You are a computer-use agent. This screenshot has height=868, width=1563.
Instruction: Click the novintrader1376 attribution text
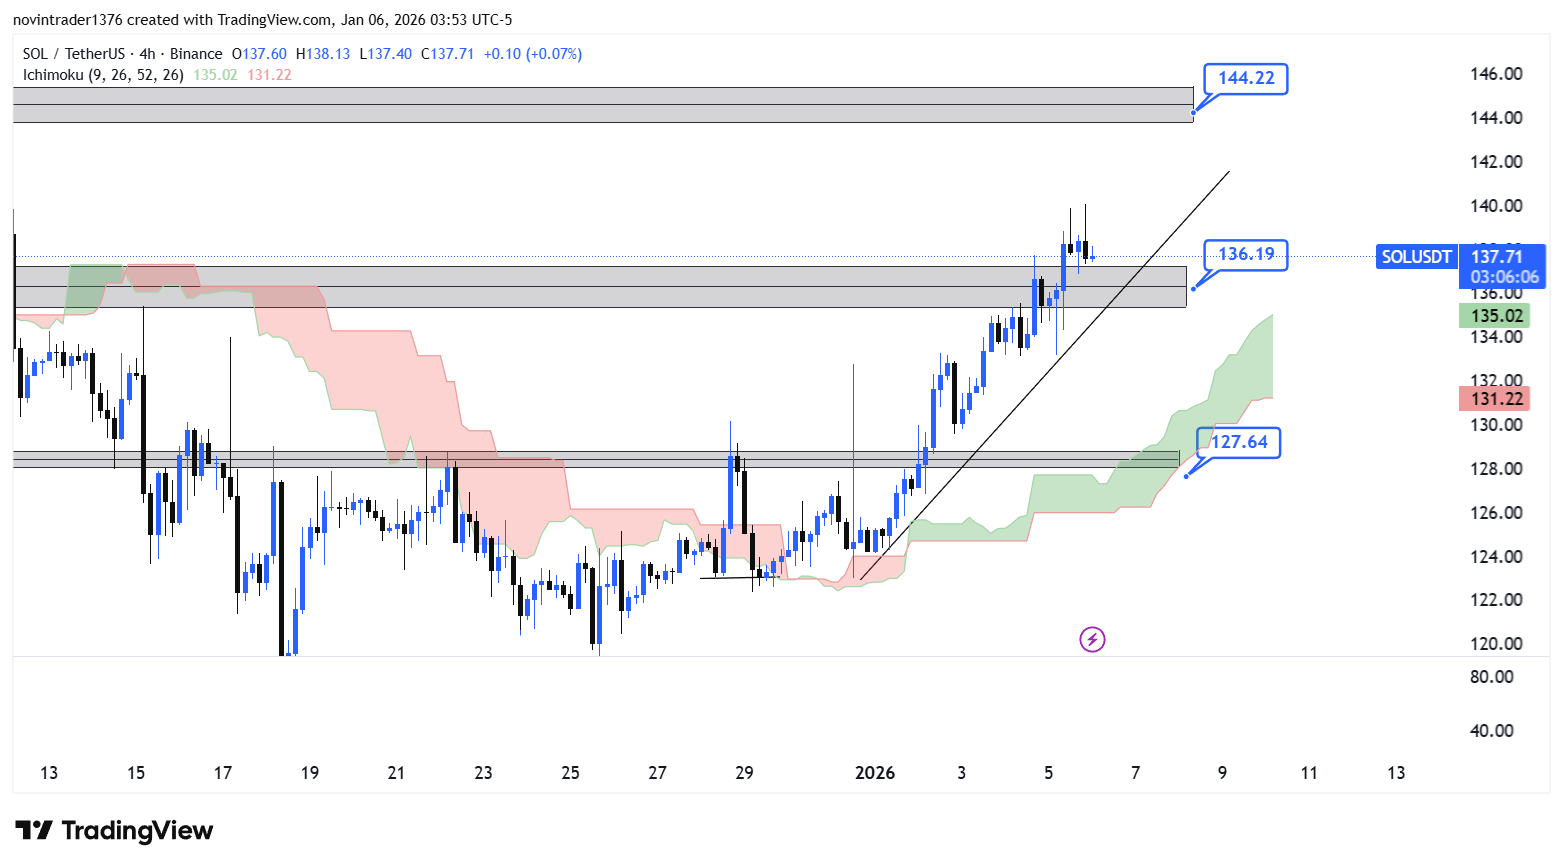tap(68, 20)
